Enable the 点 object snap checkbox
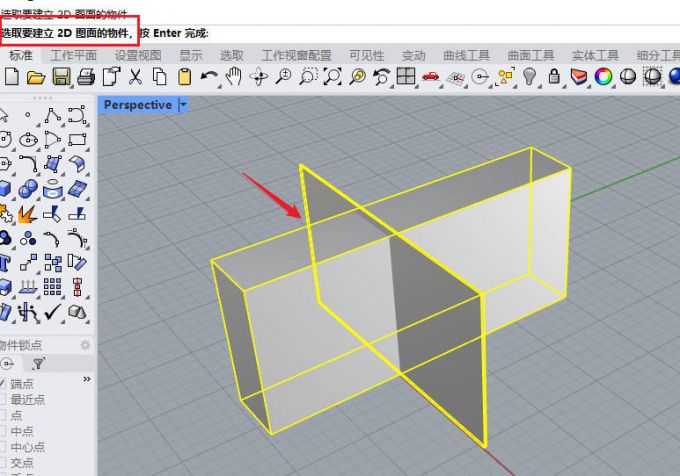This screenshot has width=680, height=476. [x=2, y=415]
